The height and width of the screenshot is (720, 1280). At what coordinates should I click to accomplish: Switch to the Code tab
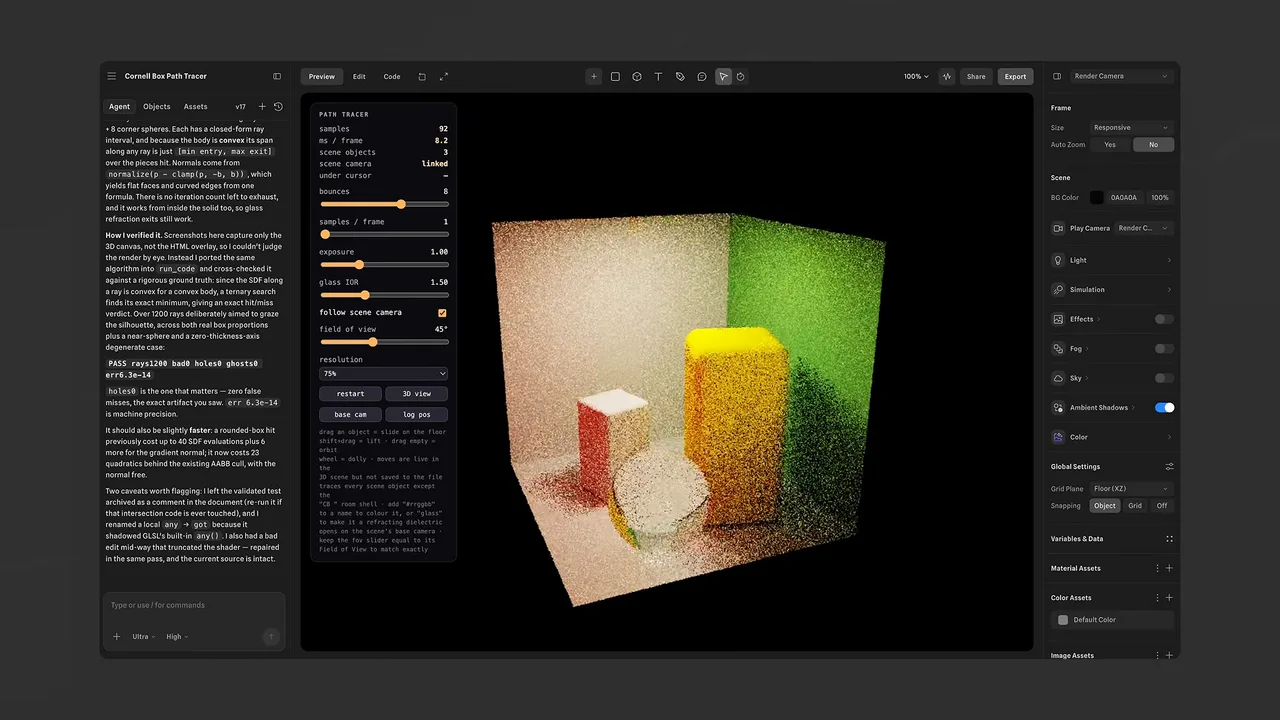tap(392, 76)
